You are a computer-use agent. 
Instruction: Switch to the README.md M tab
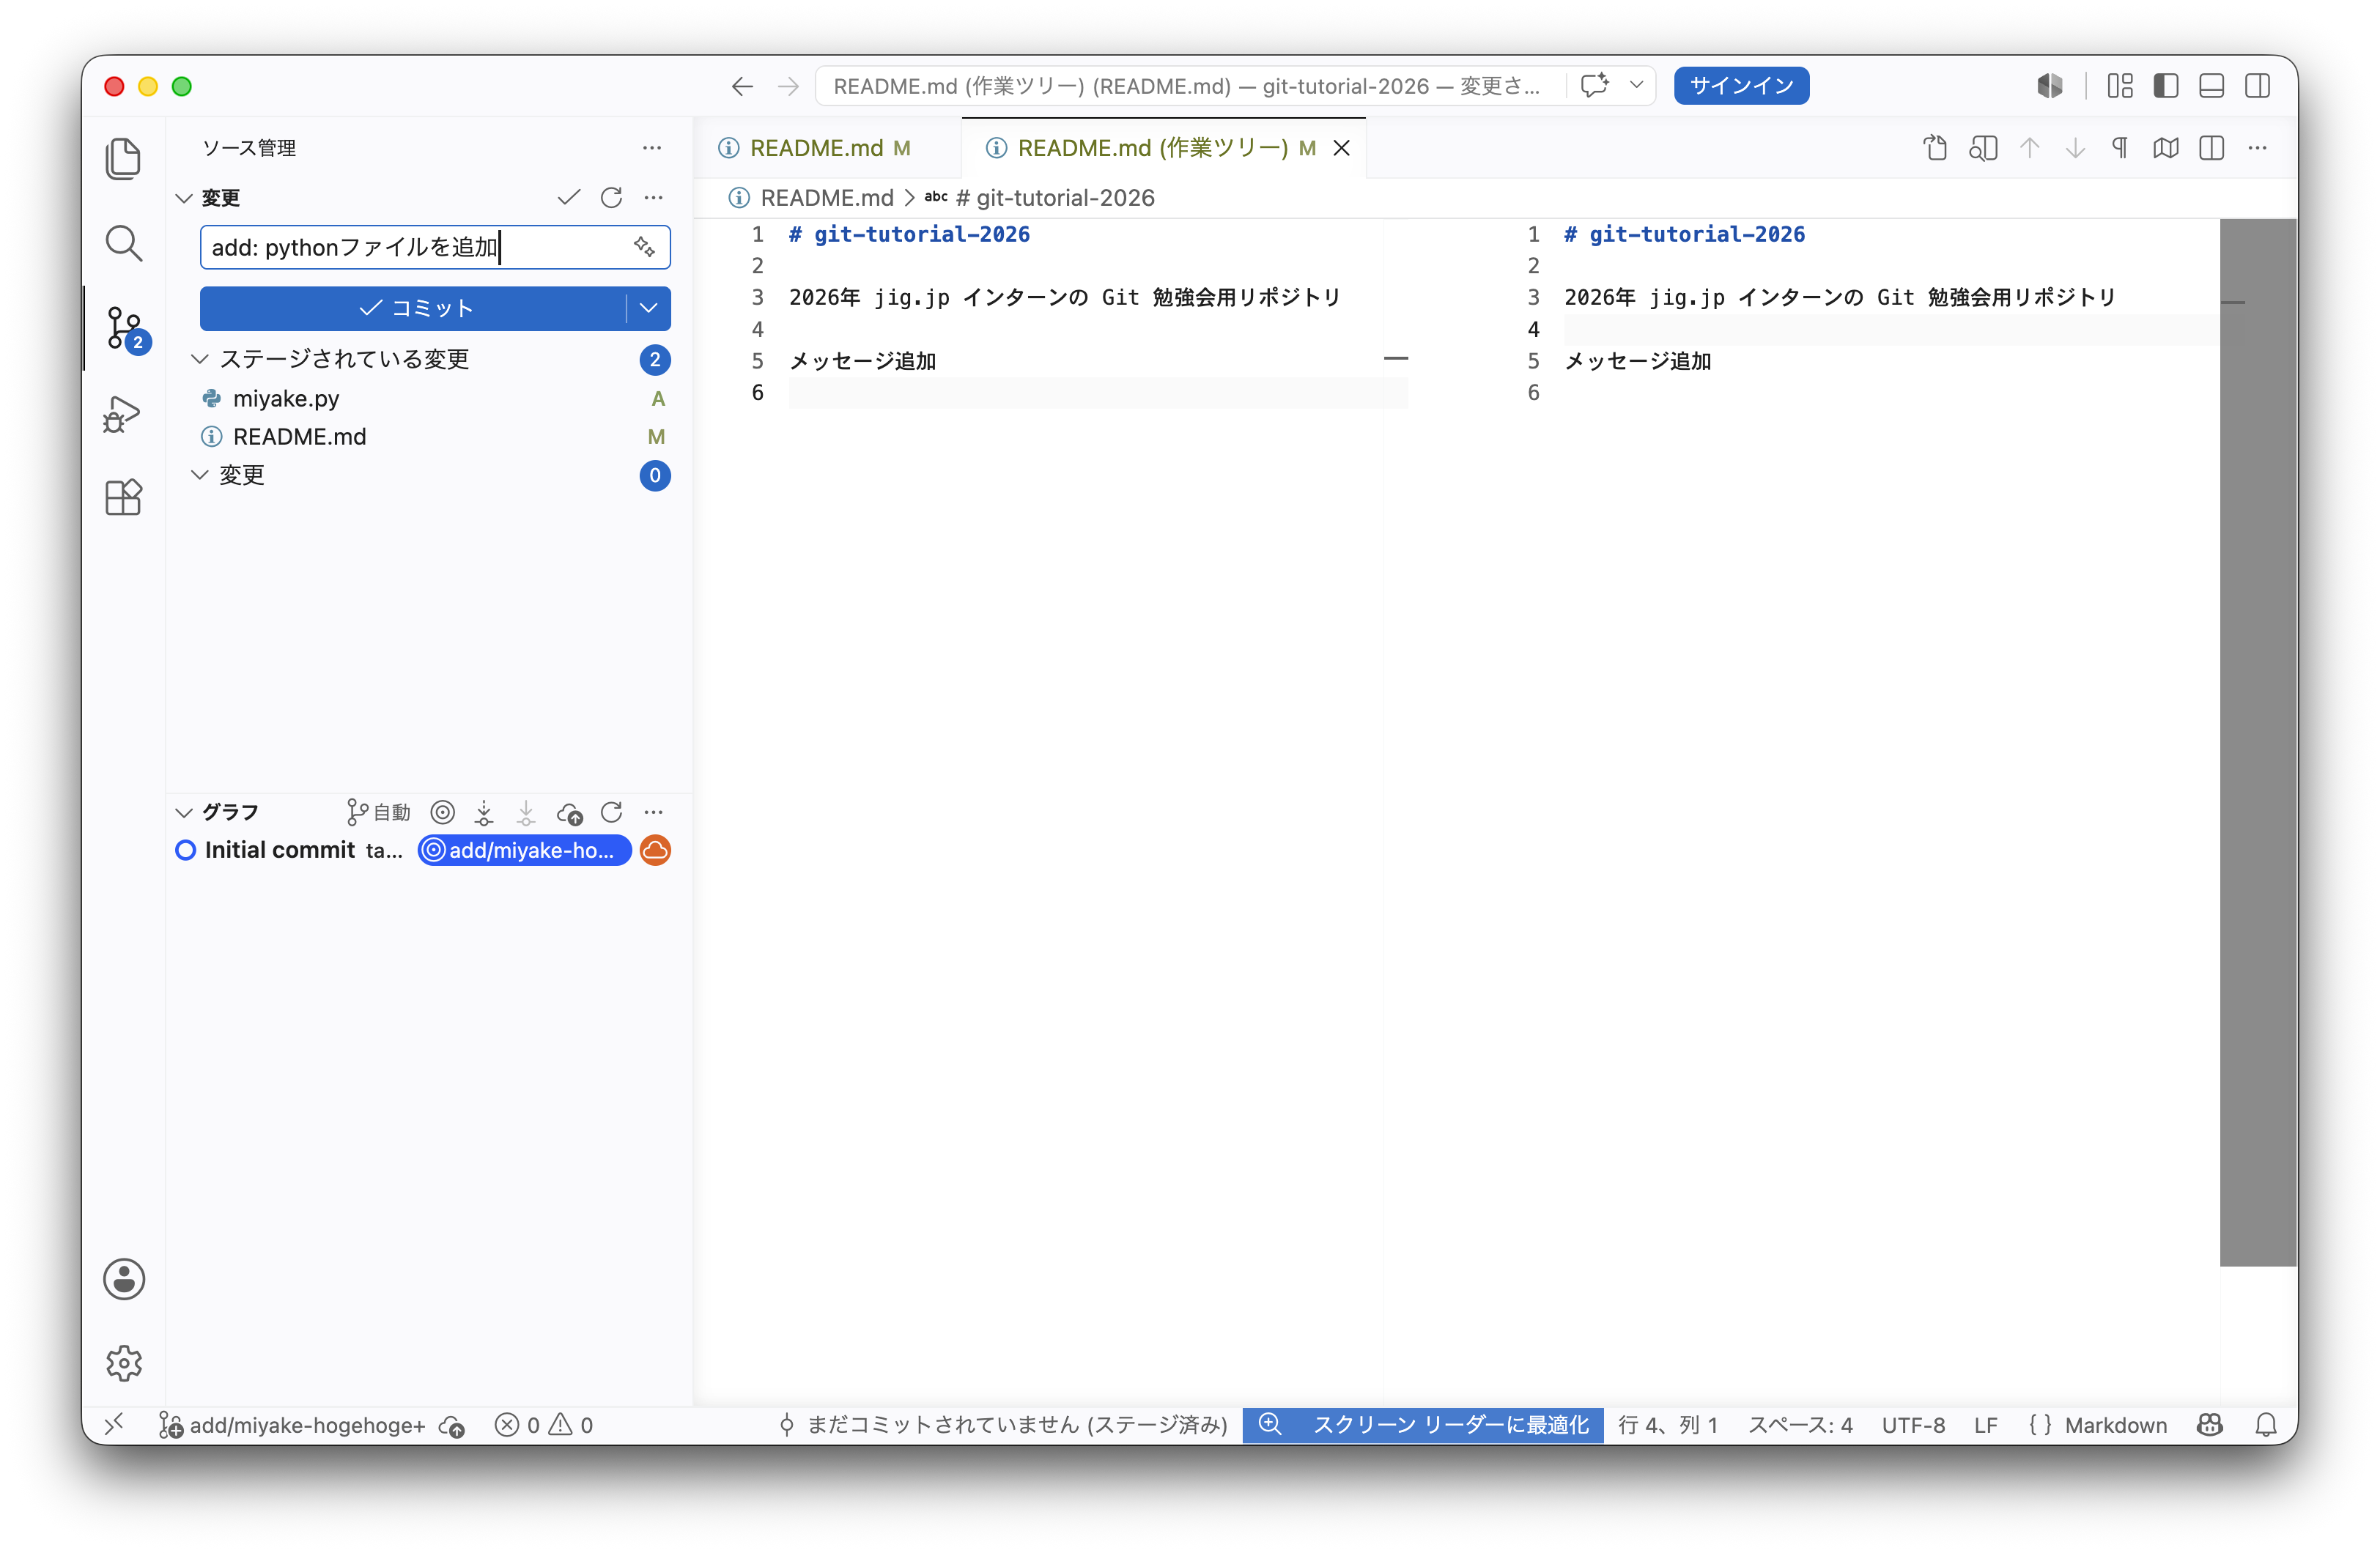(x=828, y=148)
